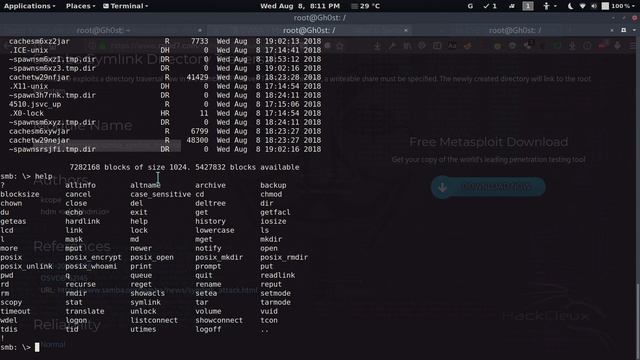Click the deltree command in help list
This screenshot has width=640, height=360.
click(210, 203)
